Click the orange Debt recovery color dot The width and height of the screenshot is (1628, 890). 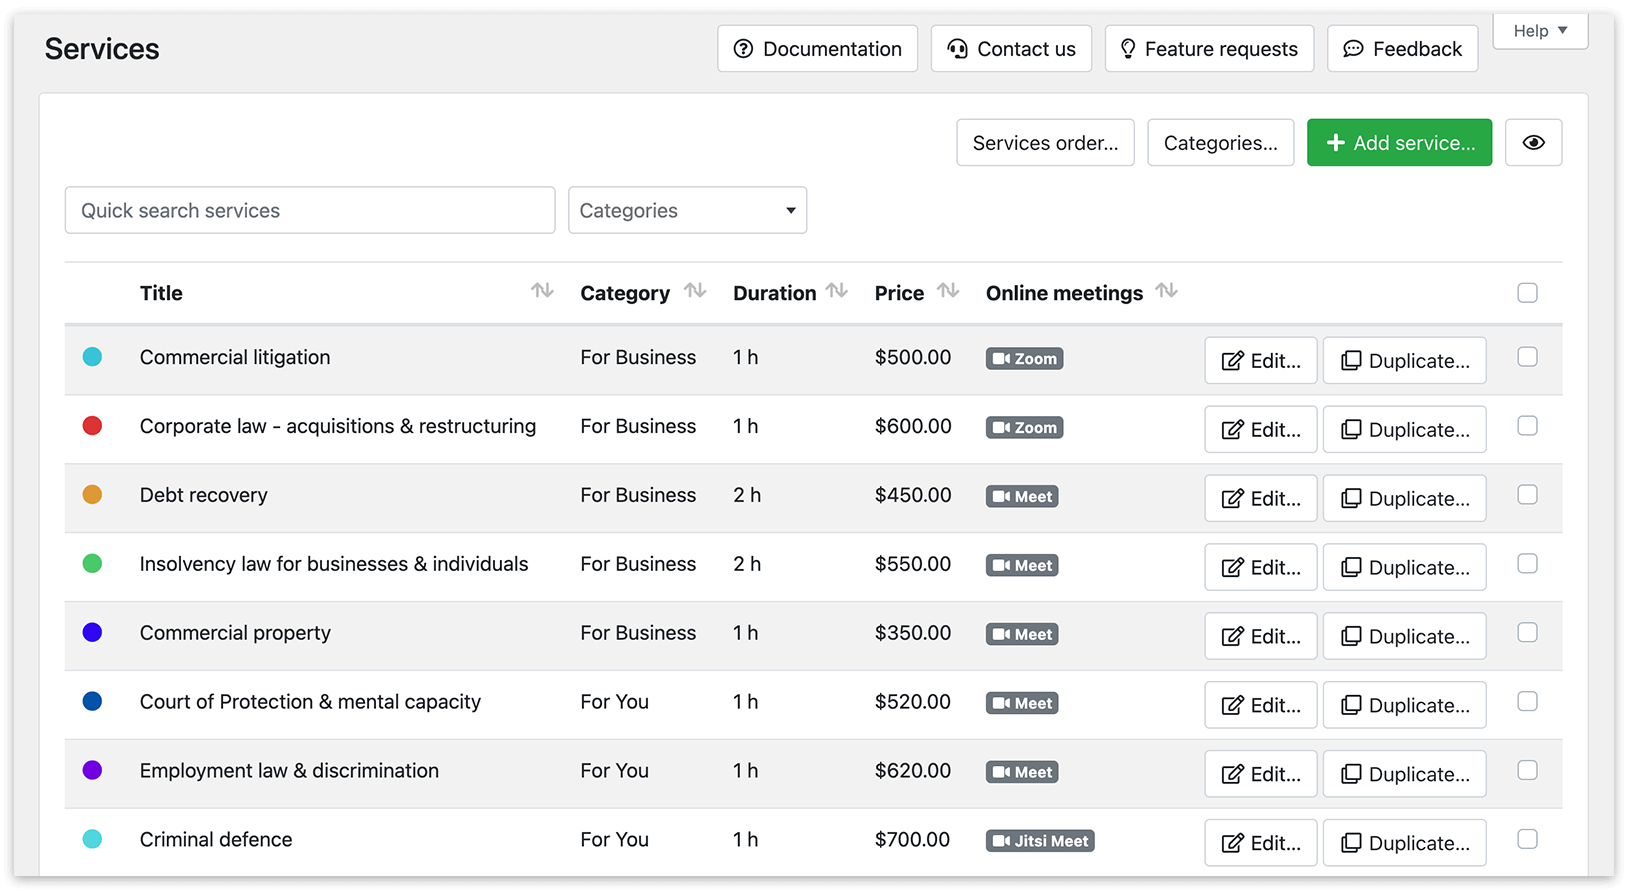92,495
